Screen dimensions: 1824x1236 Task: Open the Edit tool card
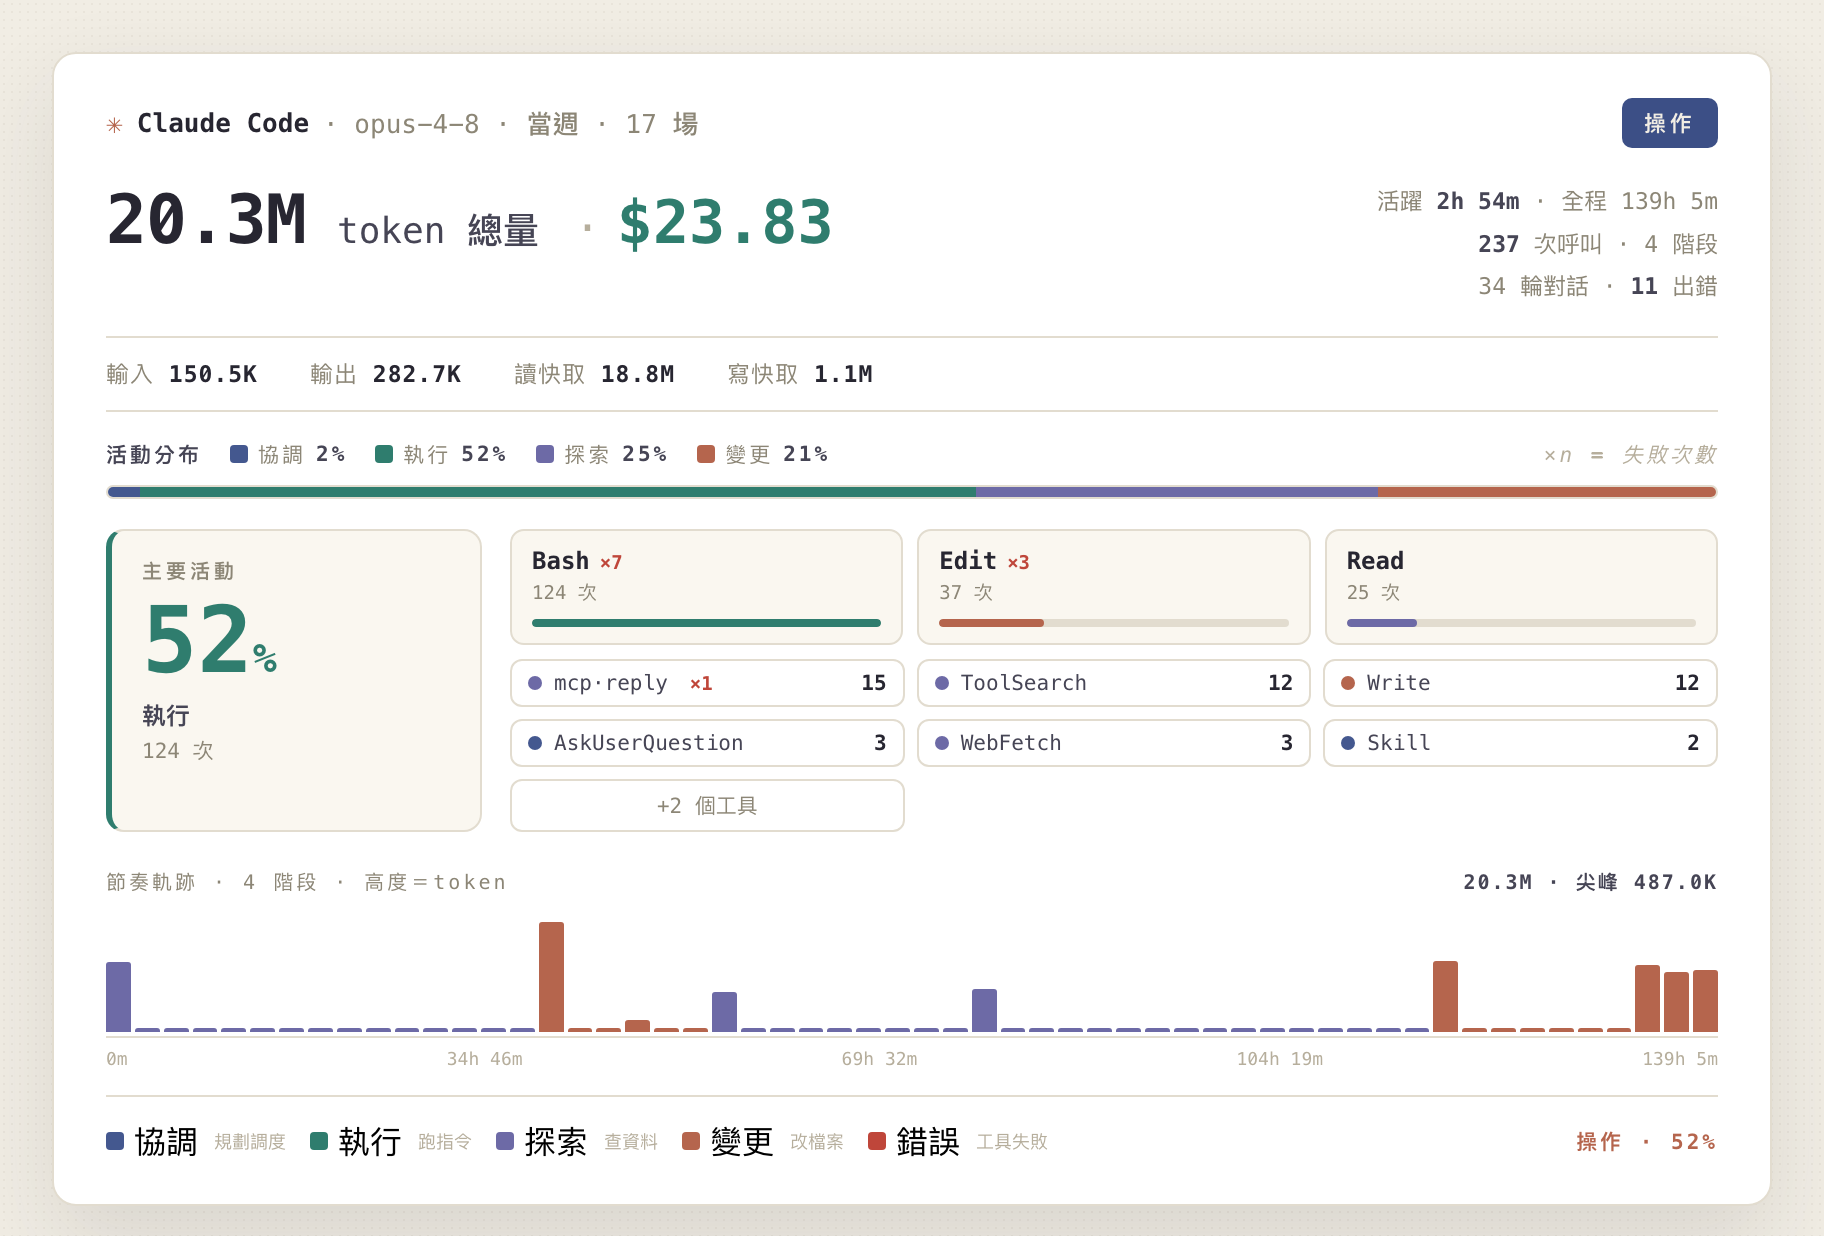(1114, 587)
